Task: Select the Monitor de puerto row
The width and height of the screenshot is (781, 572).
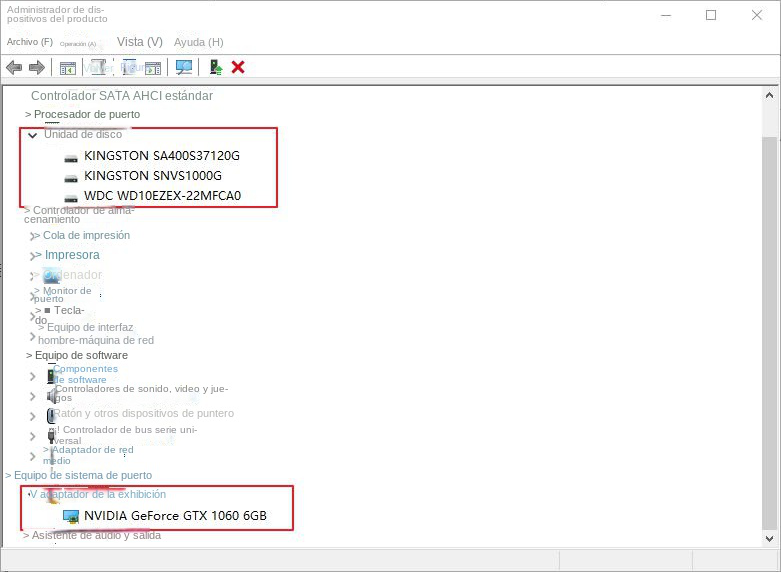Action: point(62,294)
